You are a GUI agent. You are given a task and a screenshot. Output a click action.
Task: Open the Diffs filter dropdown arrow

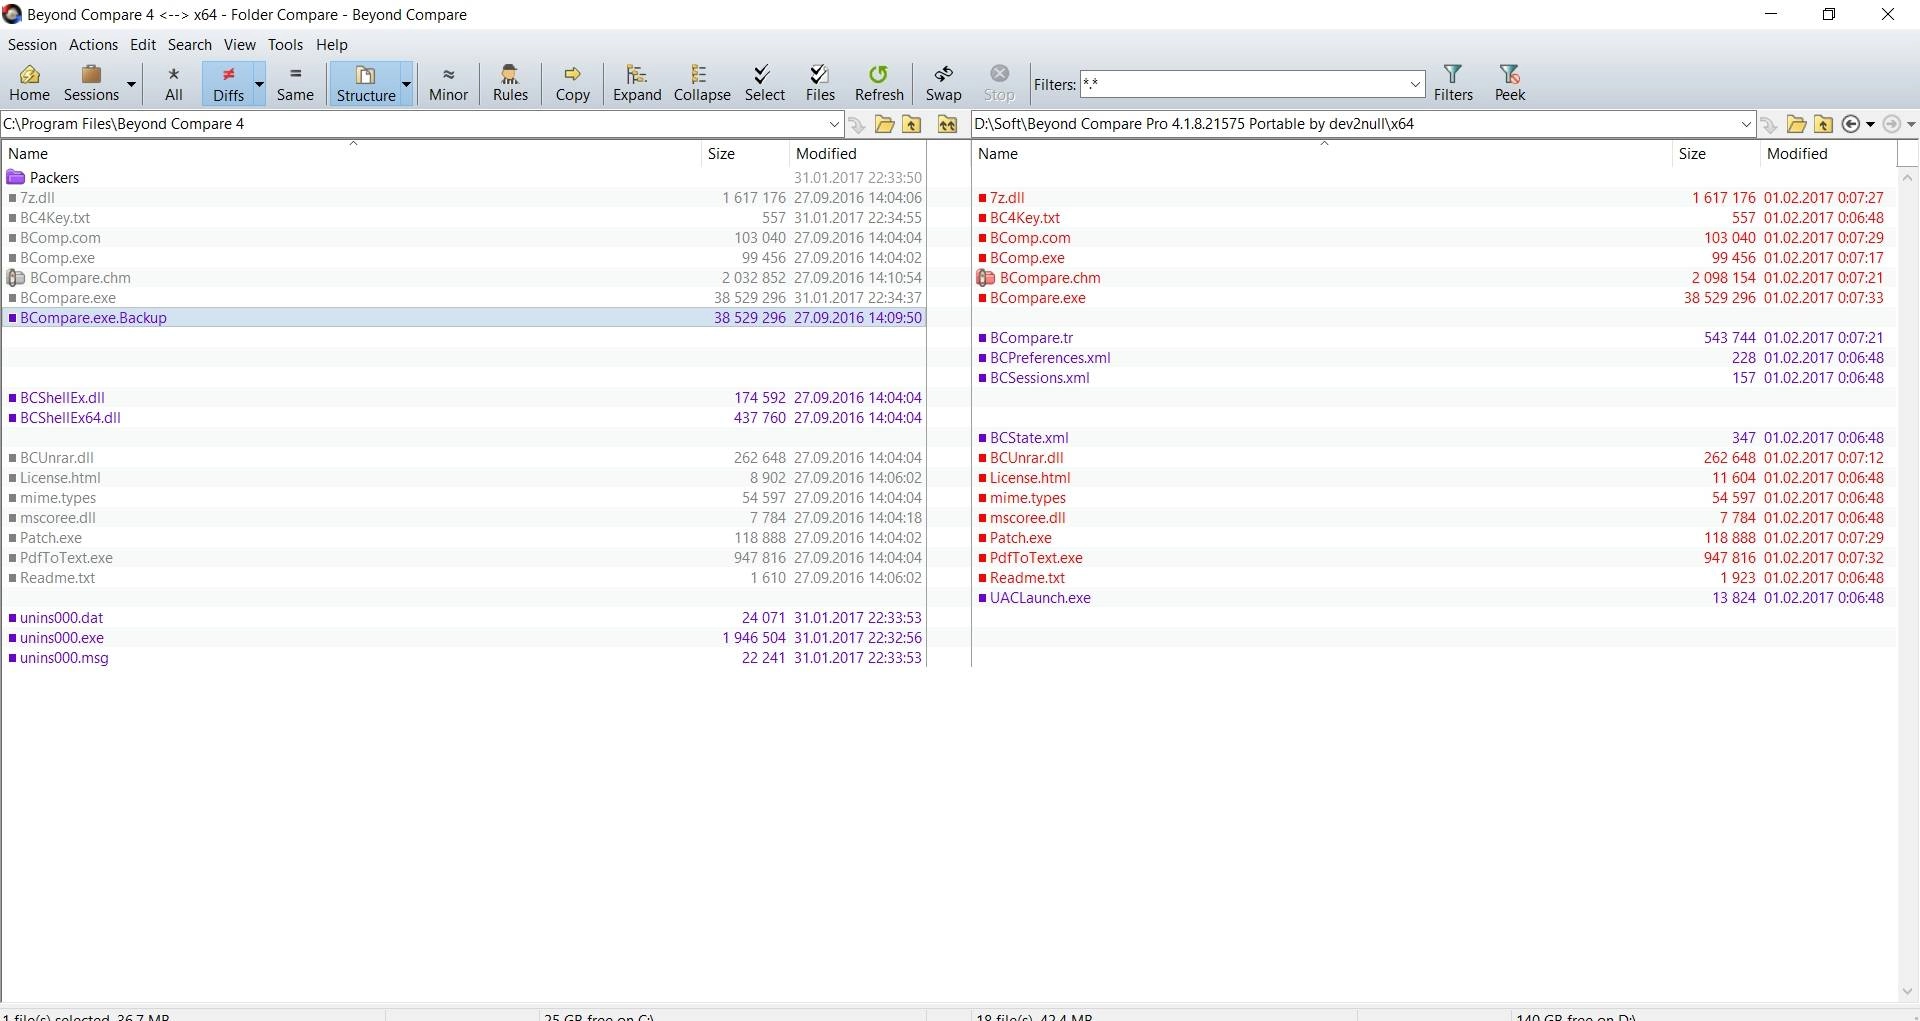click(259, 84)
